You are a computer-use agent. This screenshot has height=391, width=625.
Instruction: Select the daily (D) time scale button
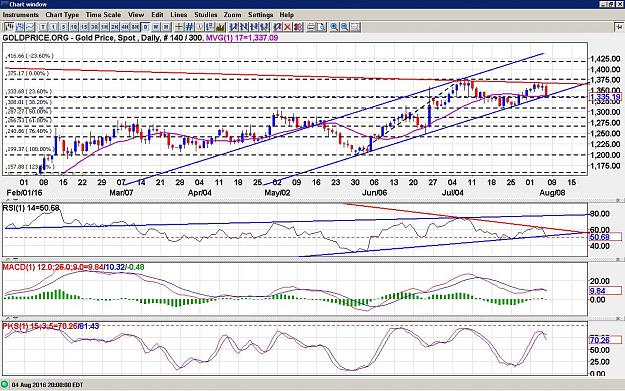pos(145,27)
